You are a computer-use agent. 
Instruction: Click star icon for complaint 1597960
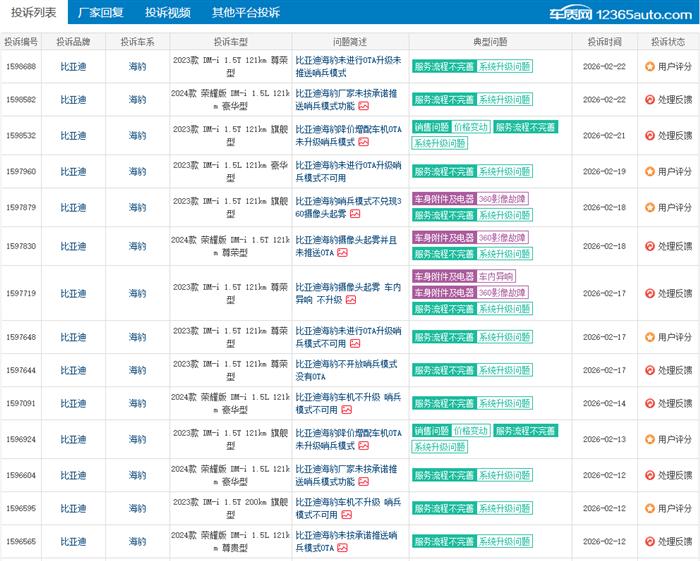650,172
